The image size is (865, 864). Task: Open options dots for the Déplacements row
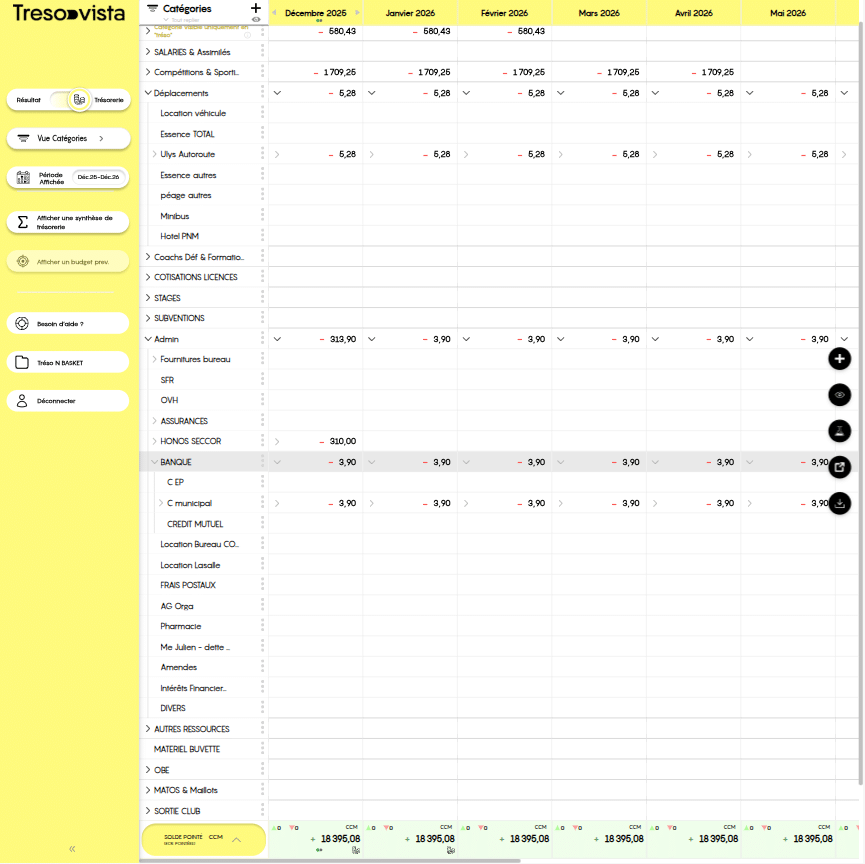[262, 93]
